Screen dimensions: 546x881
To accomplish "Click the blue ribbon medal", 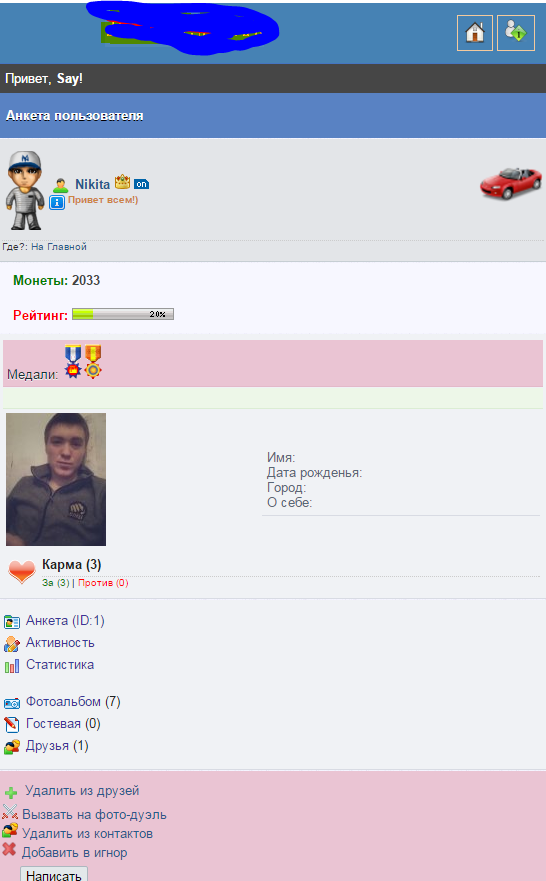I will tap(72, 361).
